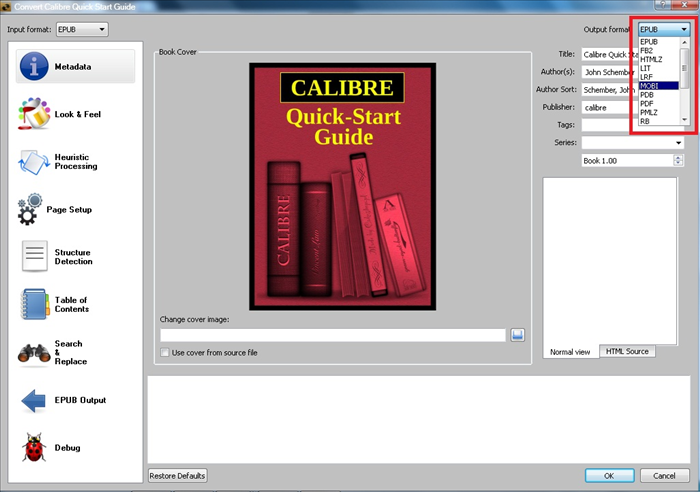Open the Metadata section
This screenshot has width=700, height=492.
[75, 67]
